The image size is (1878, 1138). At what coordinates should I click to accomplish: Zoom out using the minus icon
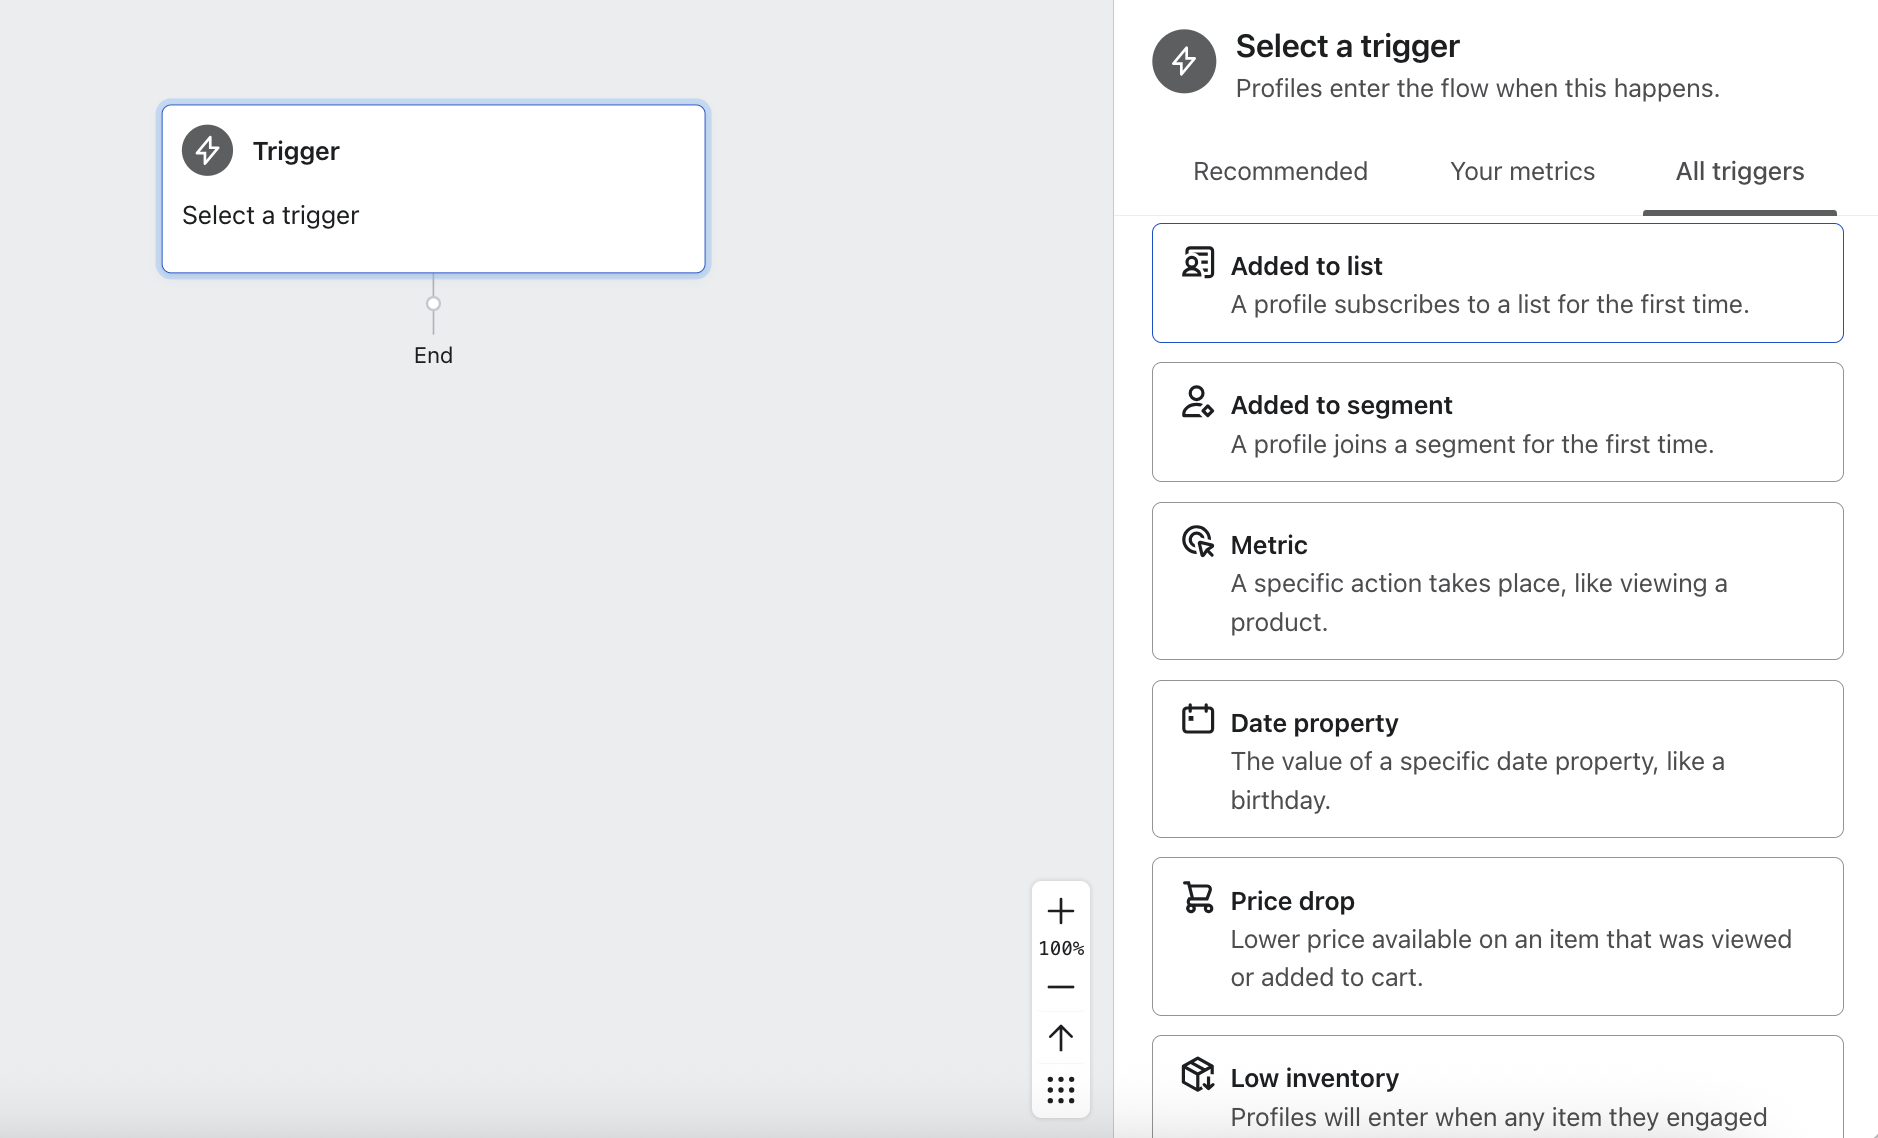click(1060, 986)
